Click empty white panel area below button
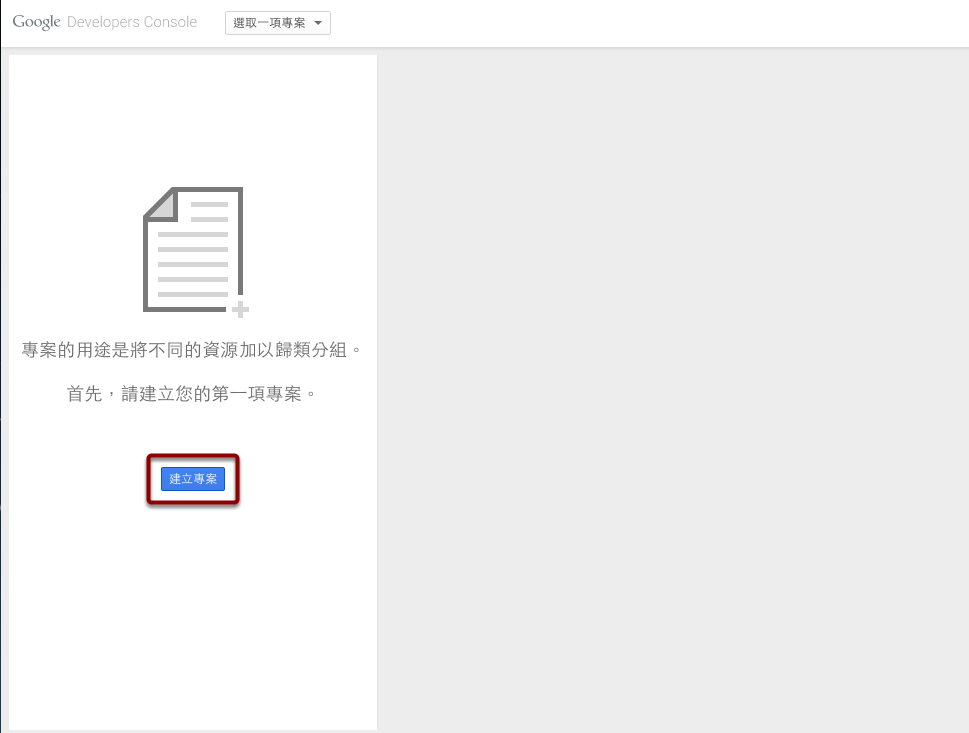Image resolution: width=969 pixels, height=733 pixels. click(193, 620)
